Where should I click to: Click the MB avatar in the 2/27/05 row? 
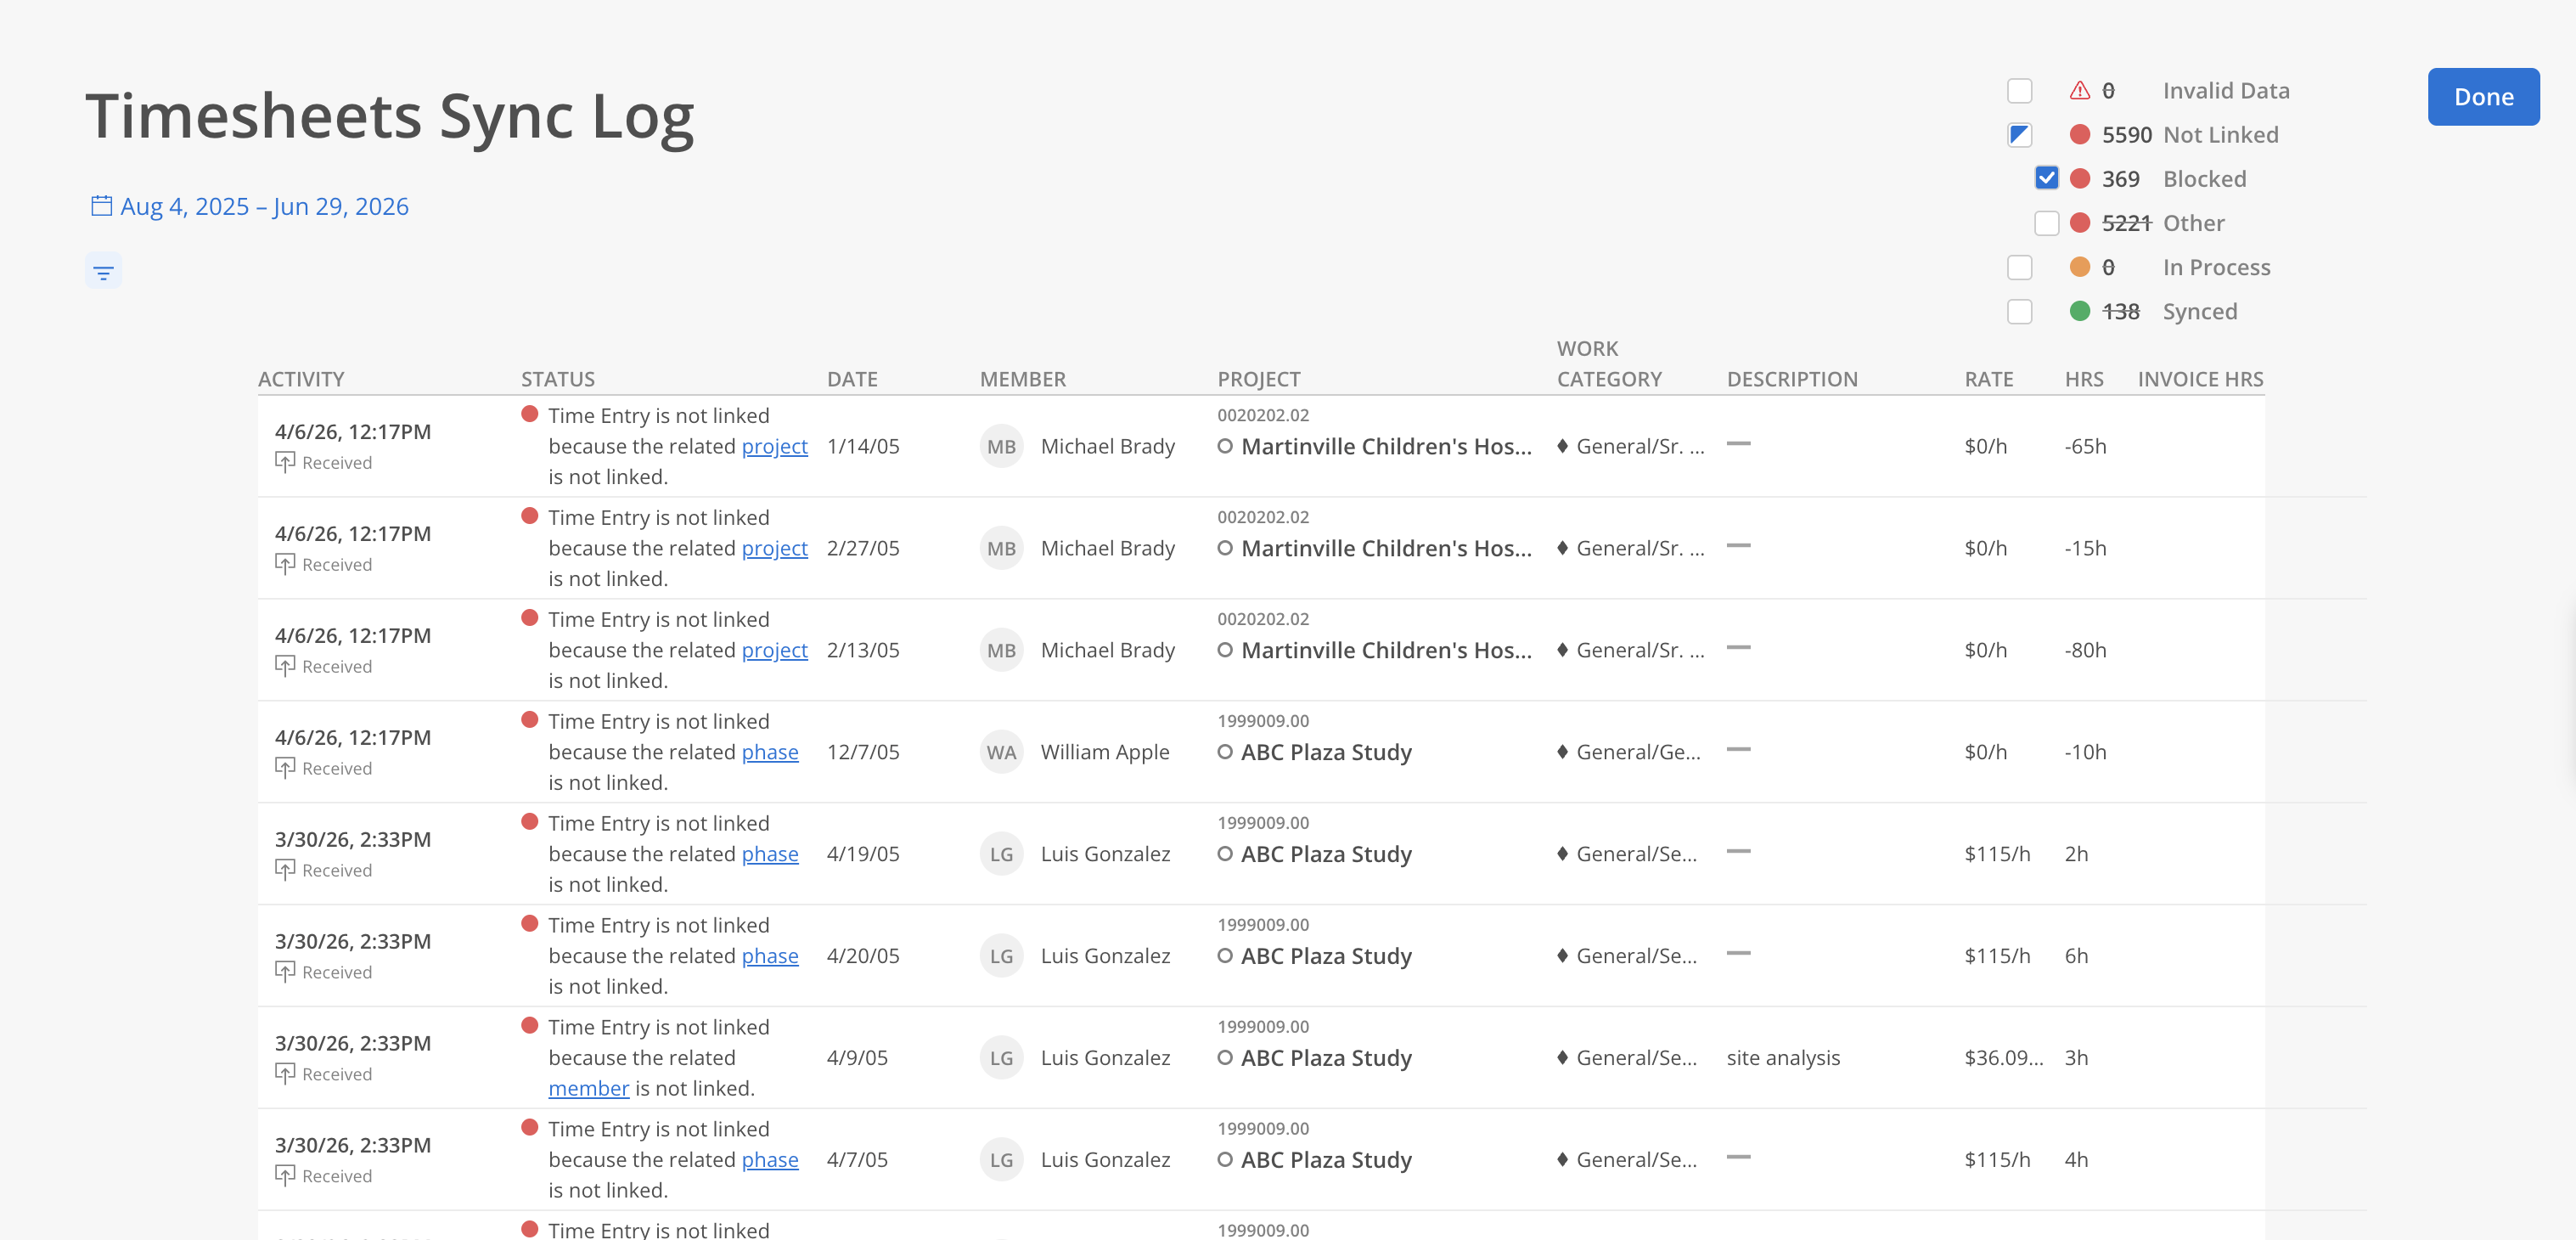coord(1001,549)
